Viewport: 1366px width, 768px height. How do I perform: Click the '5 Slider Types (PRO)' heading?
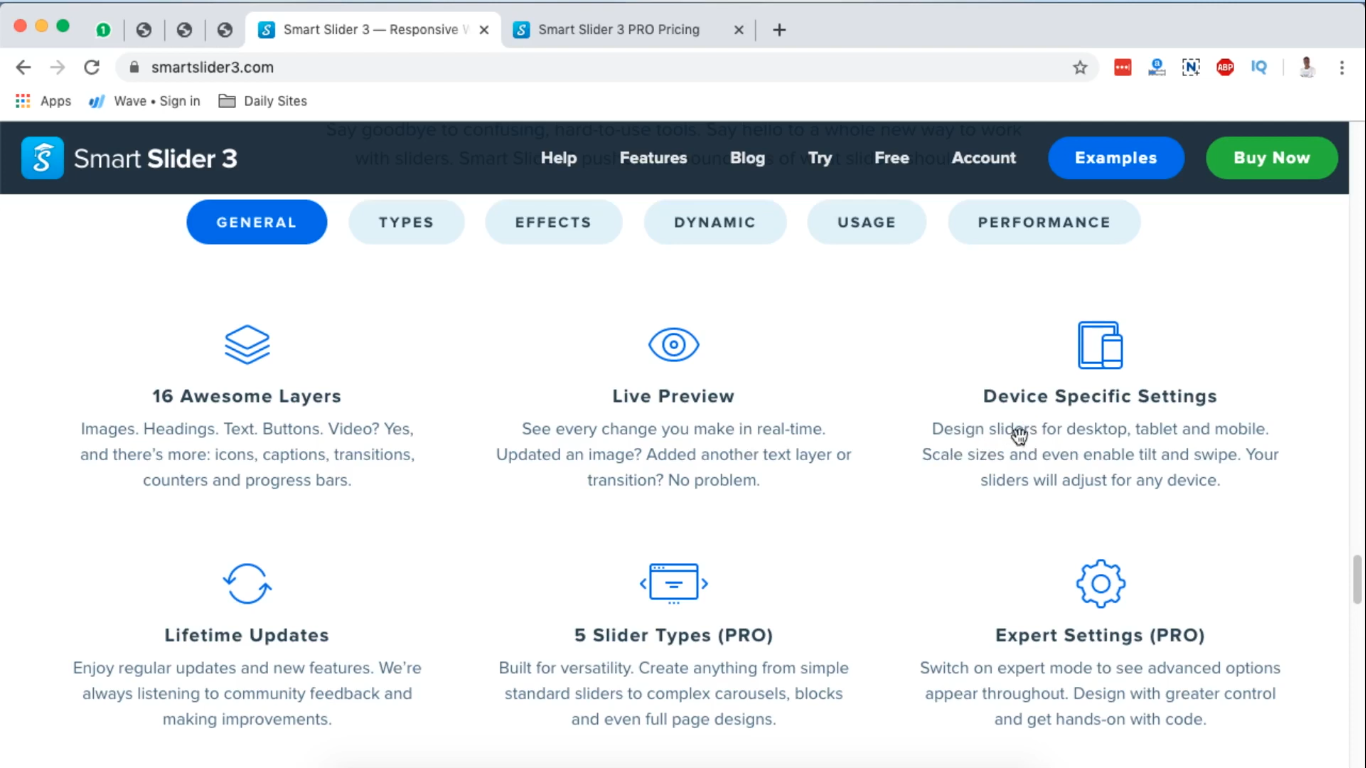pos(674,635)
